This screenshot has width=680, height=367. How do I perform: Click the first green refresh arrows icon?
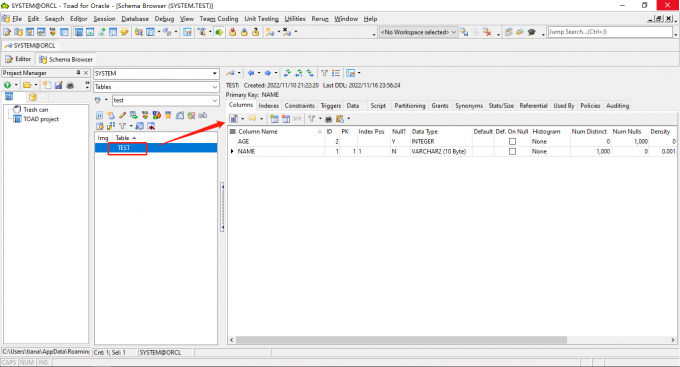(x=287, y=73)
